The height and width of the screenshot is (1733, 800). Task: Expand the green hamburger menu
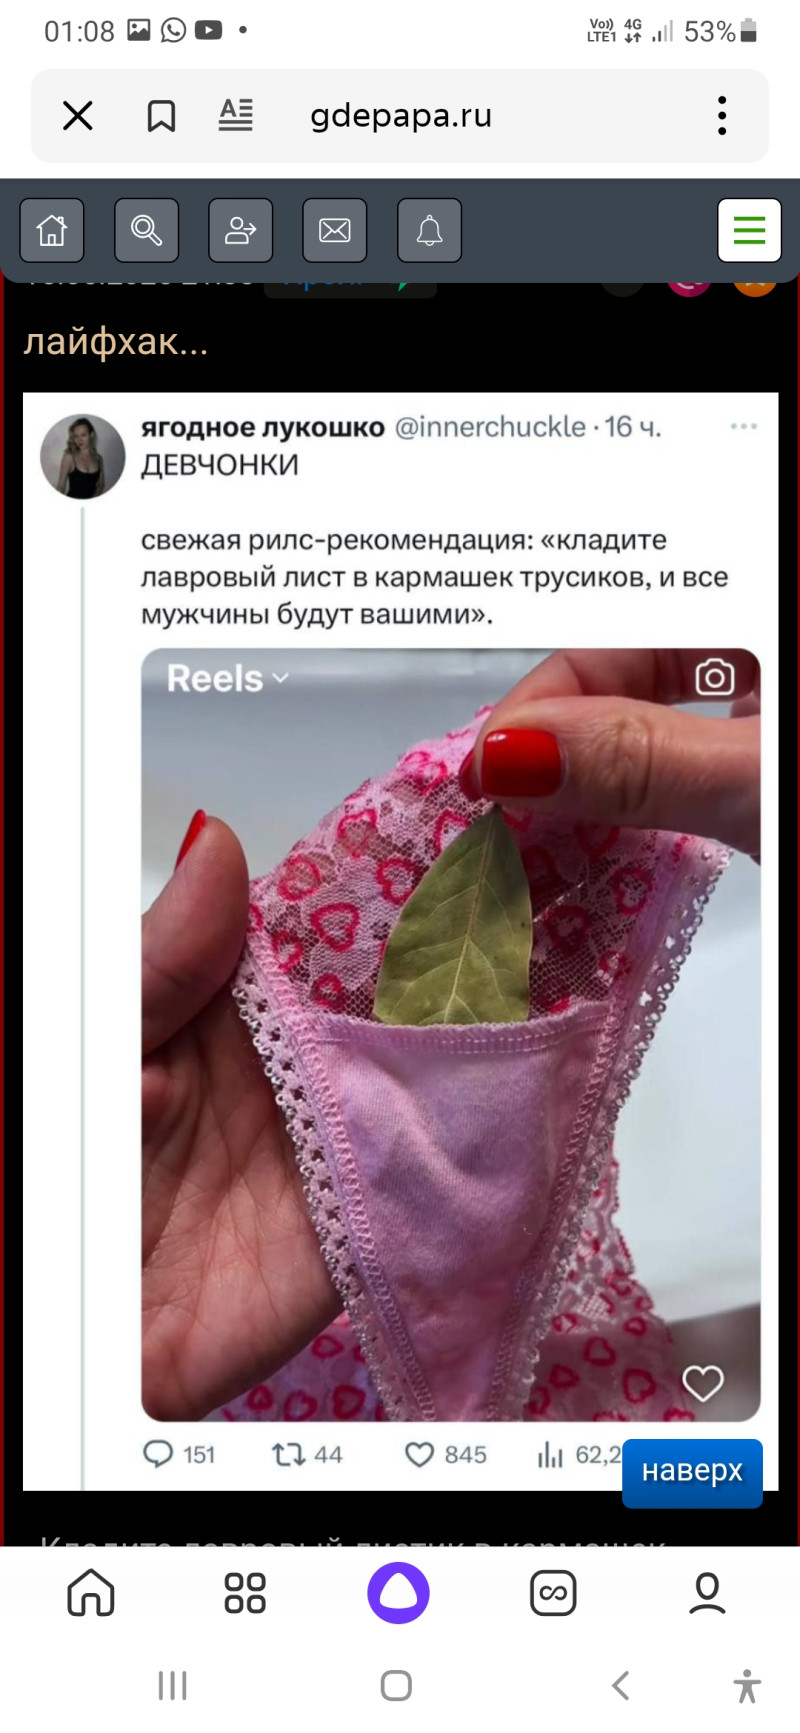(x=749, y=230)
